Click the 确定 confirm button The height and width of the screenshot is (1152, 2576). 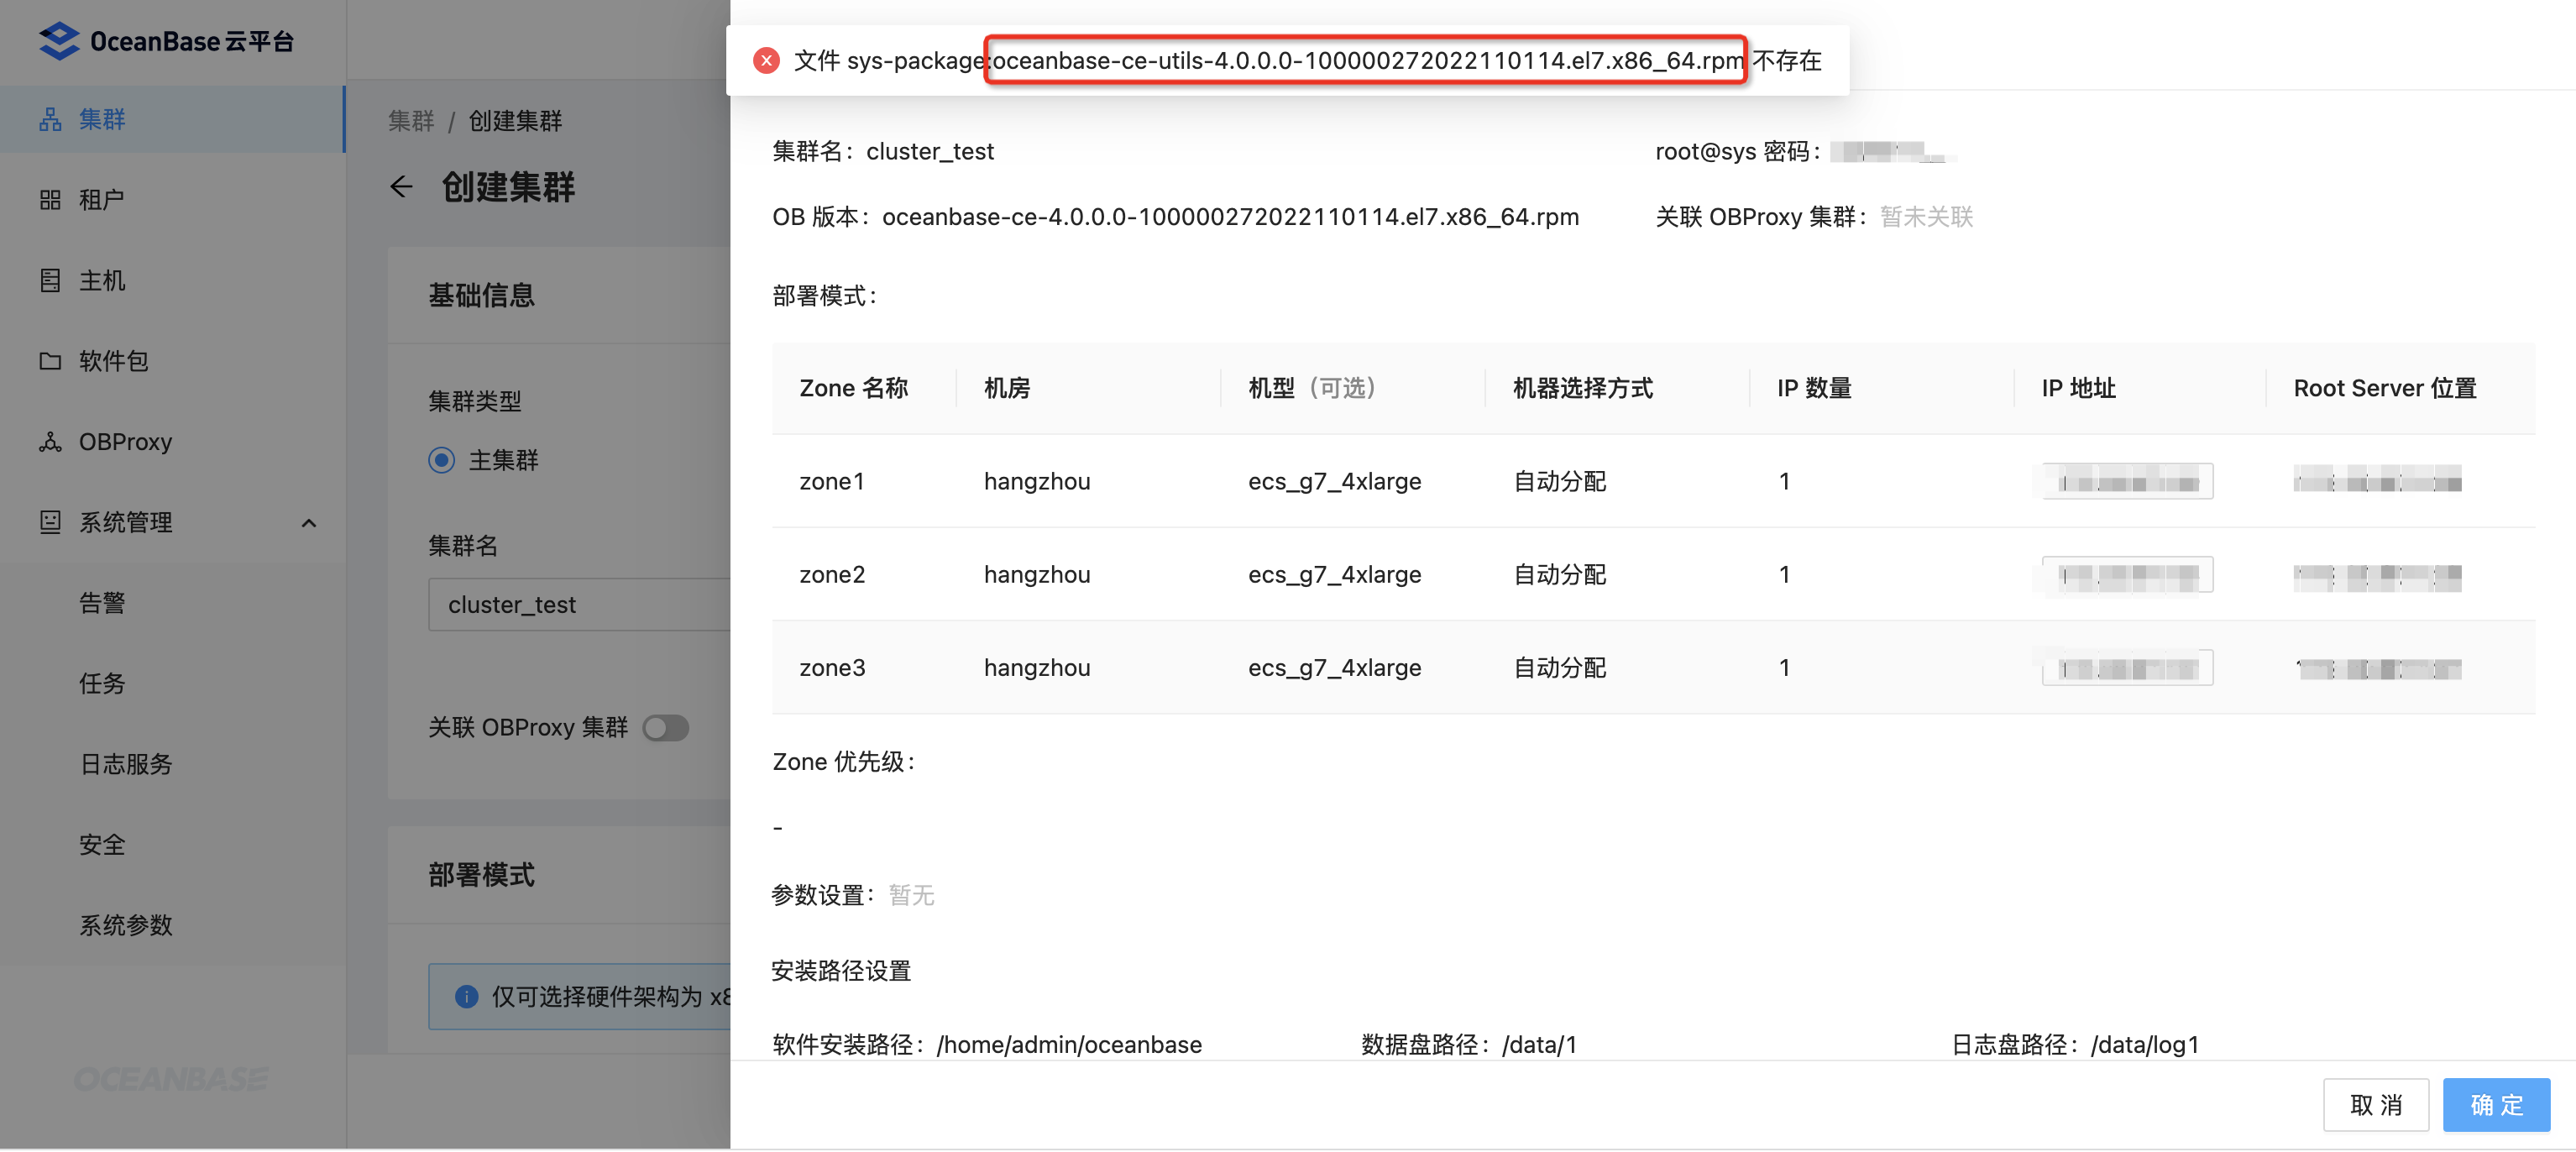(x=2495, y=1104)
